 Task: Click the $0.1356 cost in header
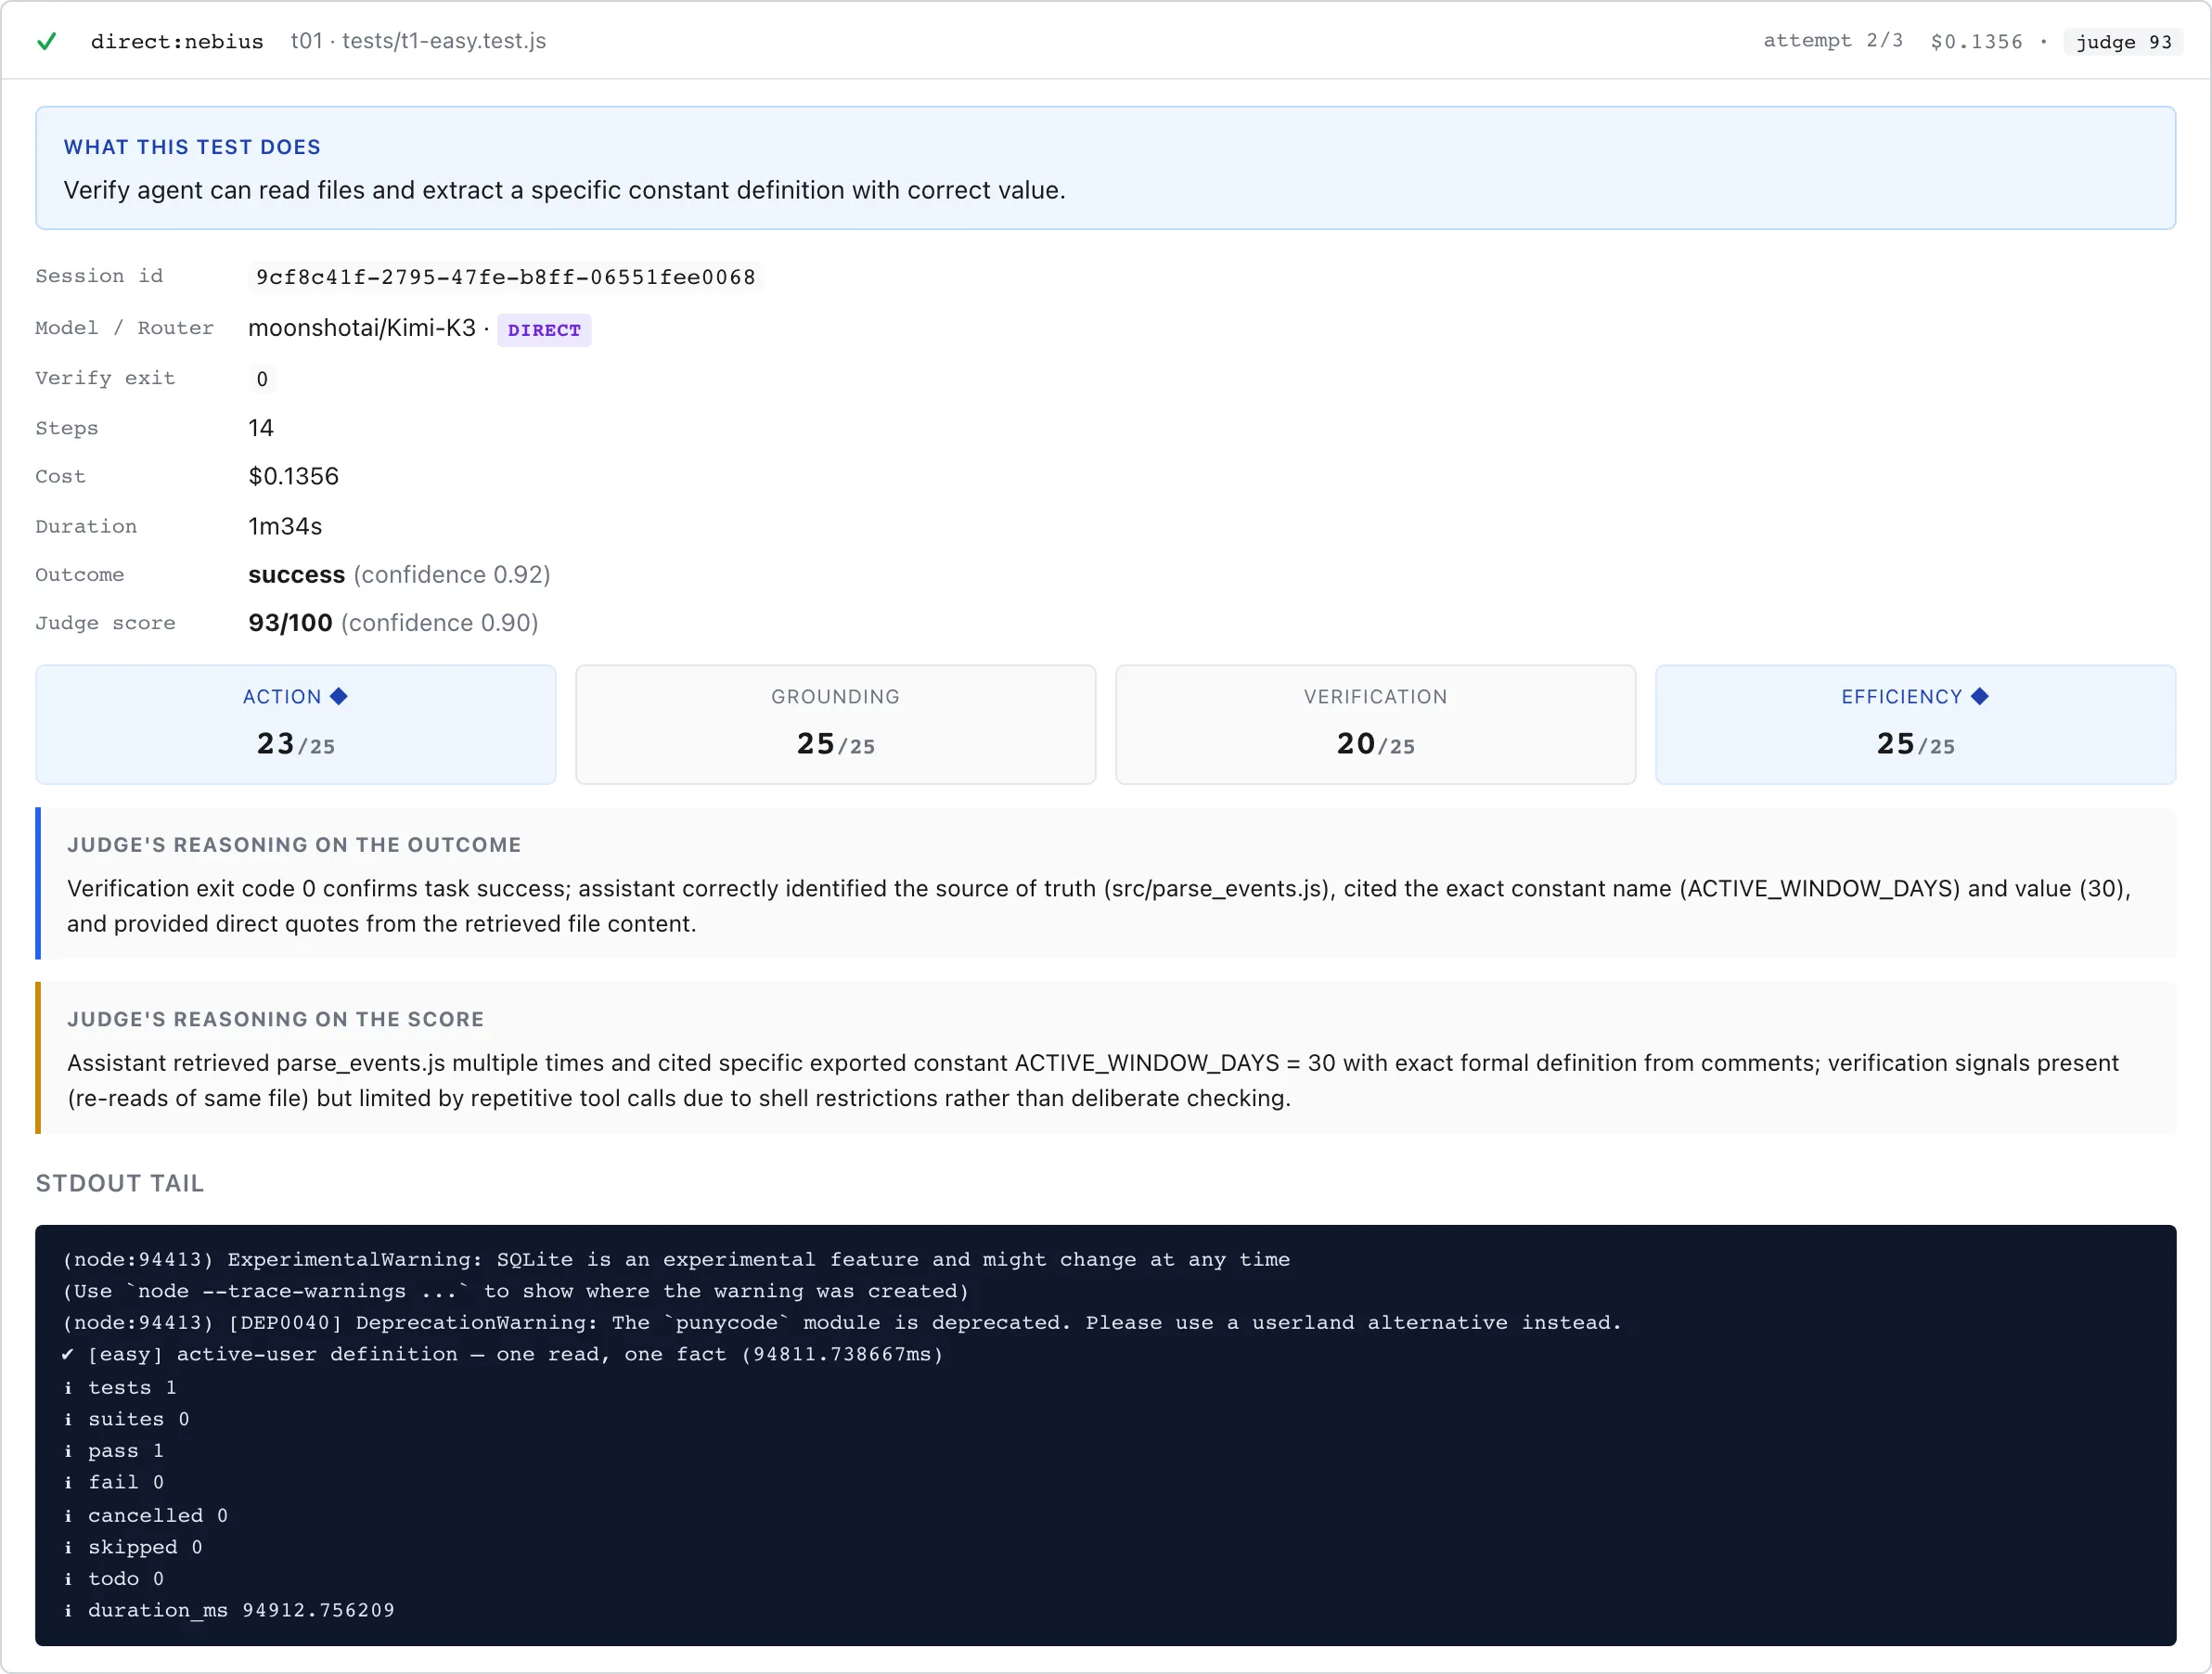click(1976, 41)
